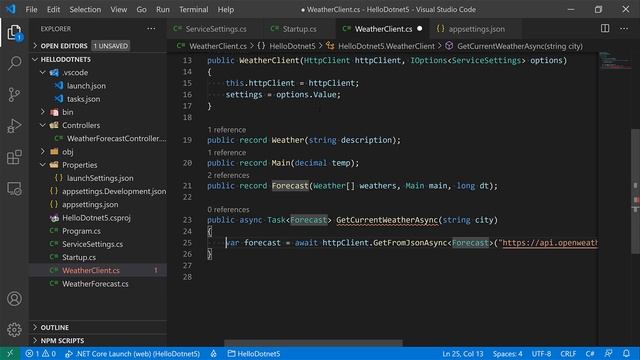This screenshot has height=360, width=640.
Task: Click the '0 references' CodeLens link
Action: click(228, 209)
